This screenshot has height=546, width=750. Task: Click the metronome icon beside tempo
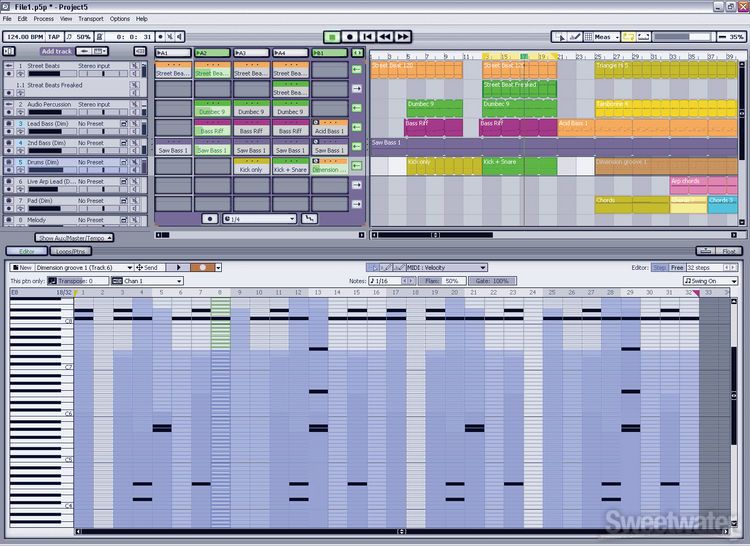67,36
